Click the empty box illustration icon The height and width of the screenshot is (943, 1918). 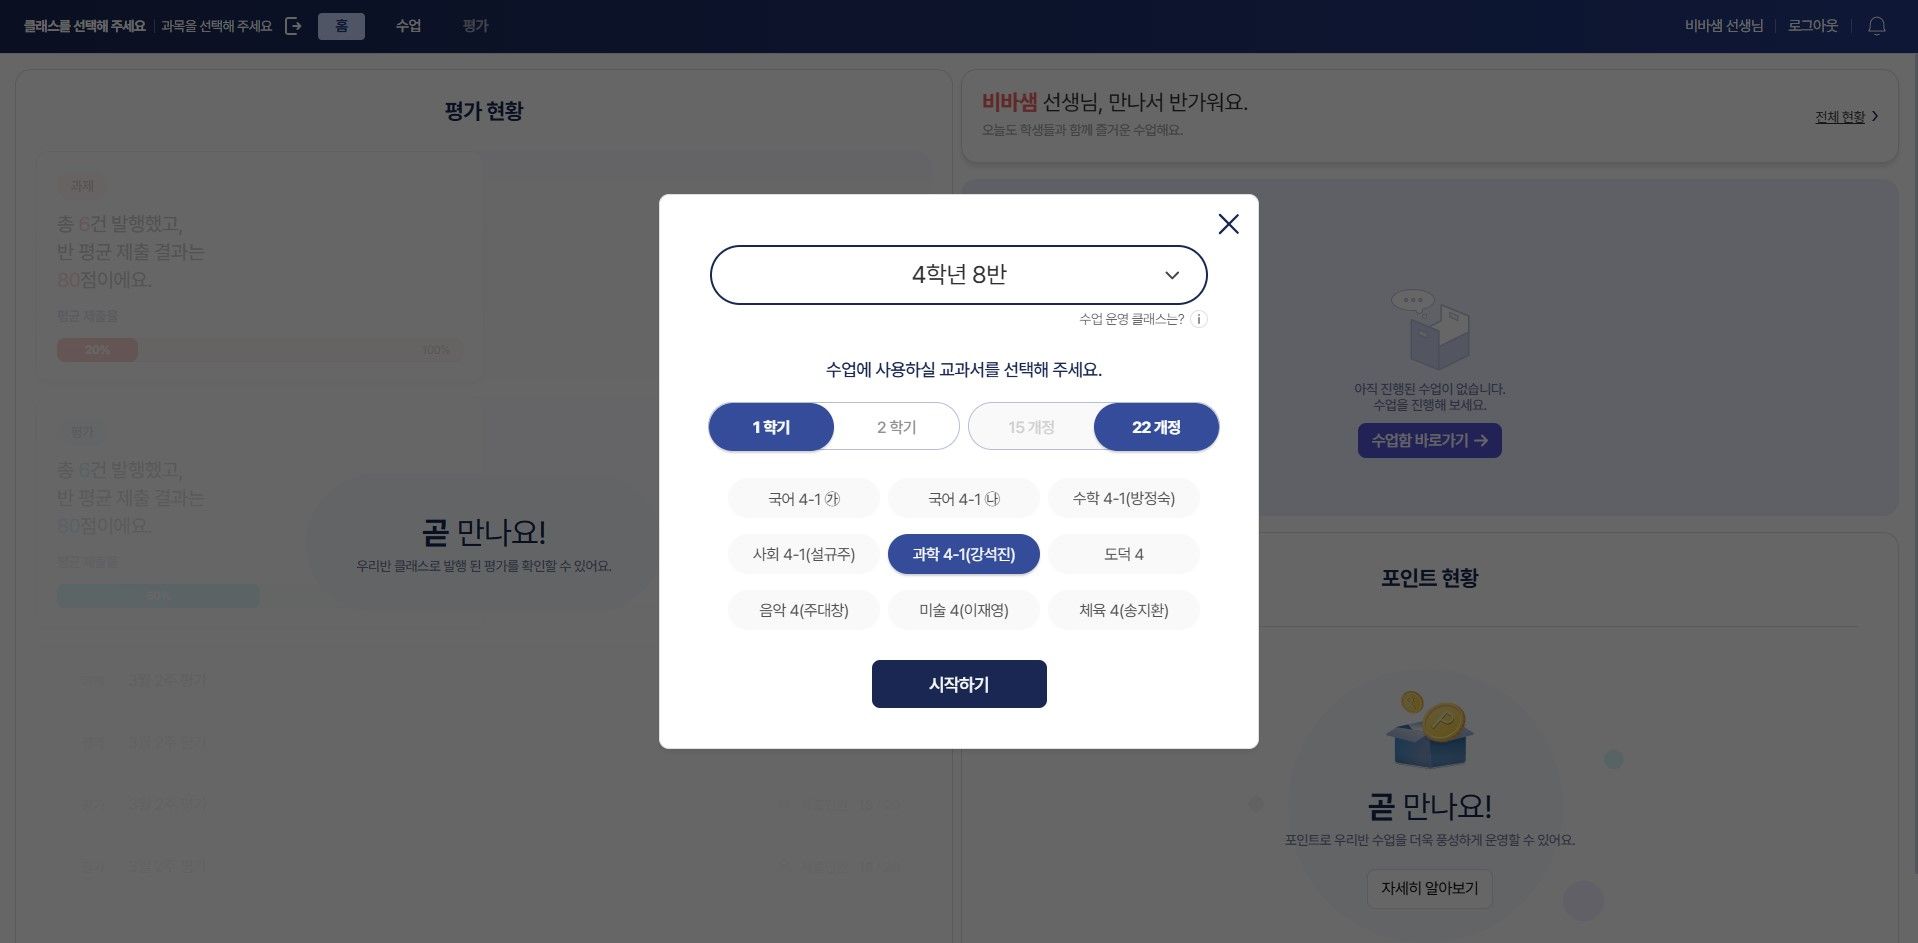pyautogui.click(x=1430, y=329)
